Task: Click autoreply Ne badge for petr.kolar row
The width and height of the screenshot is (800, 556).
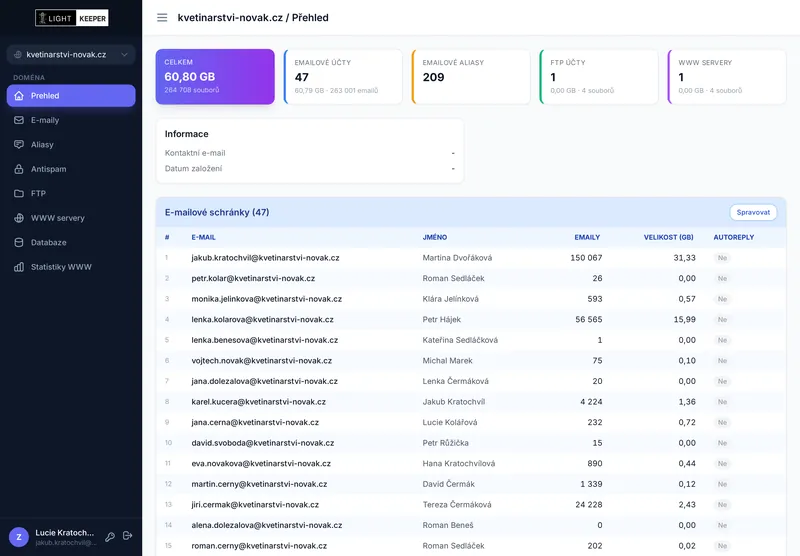Action: [x=722, y=279]
